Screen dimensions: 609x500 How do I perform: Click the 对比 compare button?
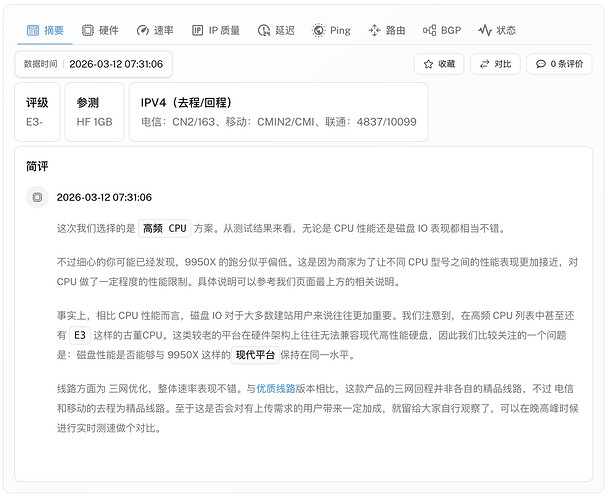[495, 64]
